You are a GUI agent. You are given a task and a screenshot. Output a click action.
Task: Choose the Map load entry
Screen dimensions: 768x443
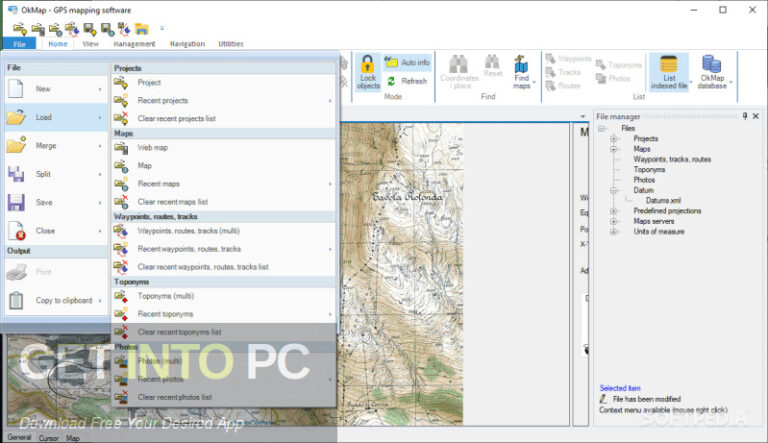(224, 166)
